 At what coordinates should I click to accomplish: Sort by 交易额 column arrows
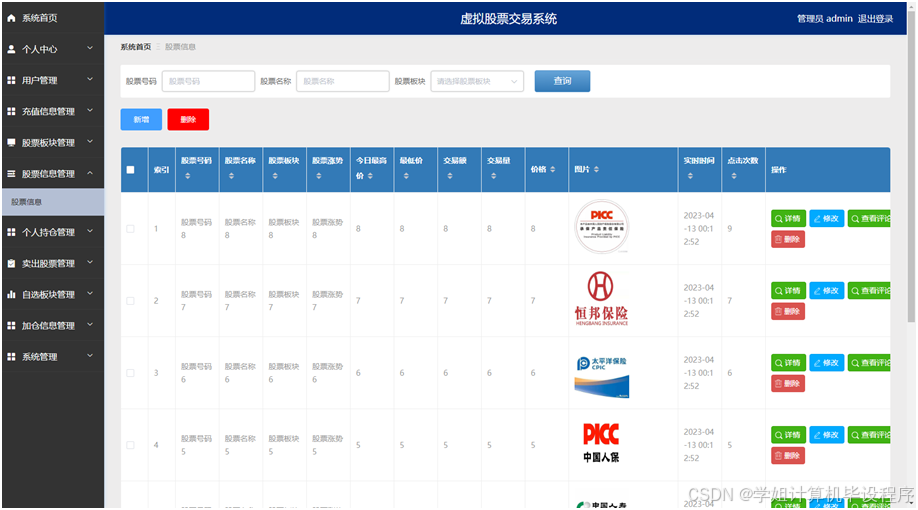(450, 176)
